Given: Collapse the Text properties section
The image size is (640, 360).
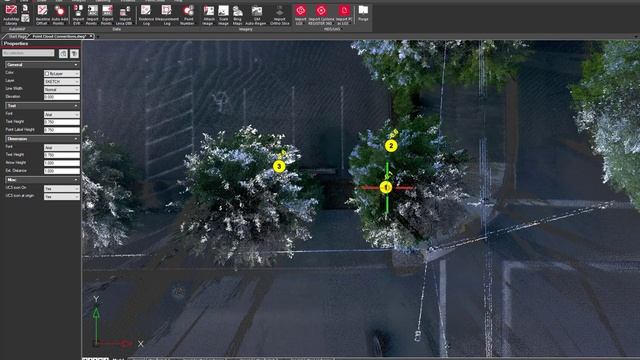Looking at the screenshot, I should coord(76,106).
